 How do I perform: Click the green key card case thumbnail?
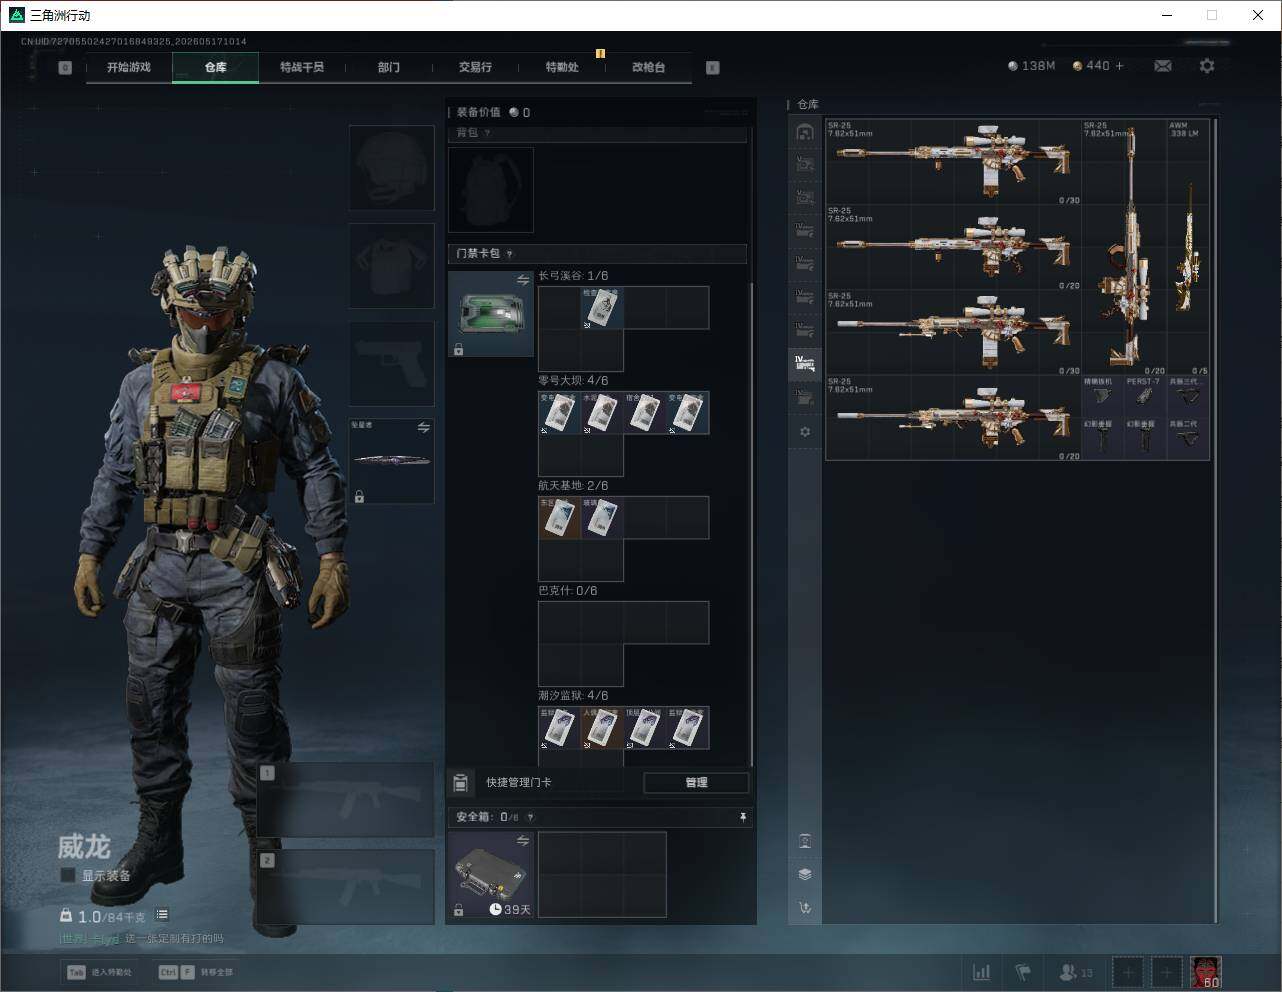pos(490,313)
